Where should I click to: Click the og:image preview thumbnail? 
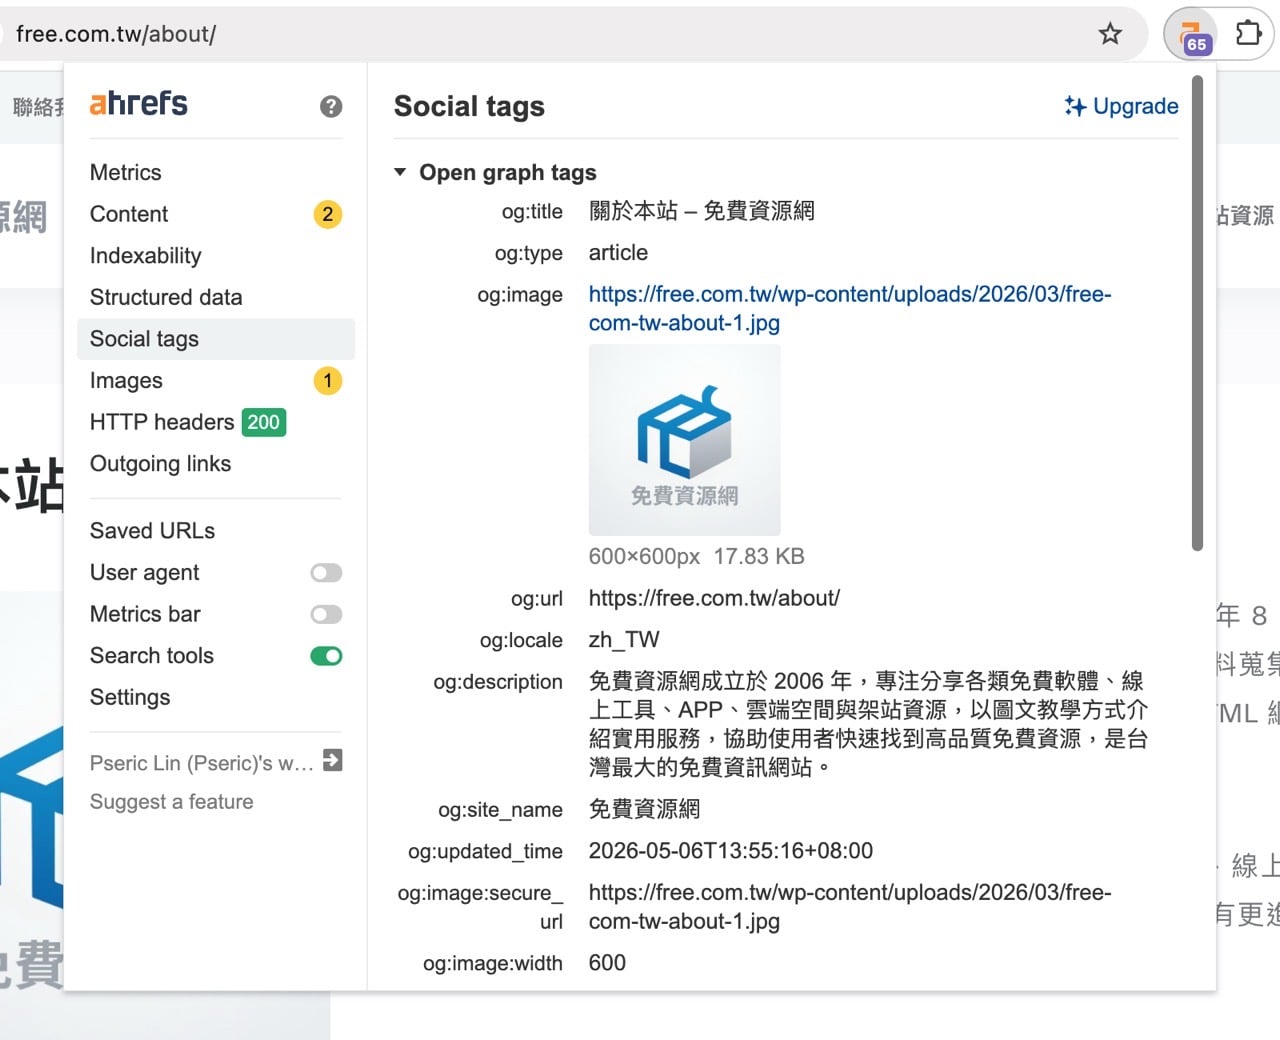(684, 440)
